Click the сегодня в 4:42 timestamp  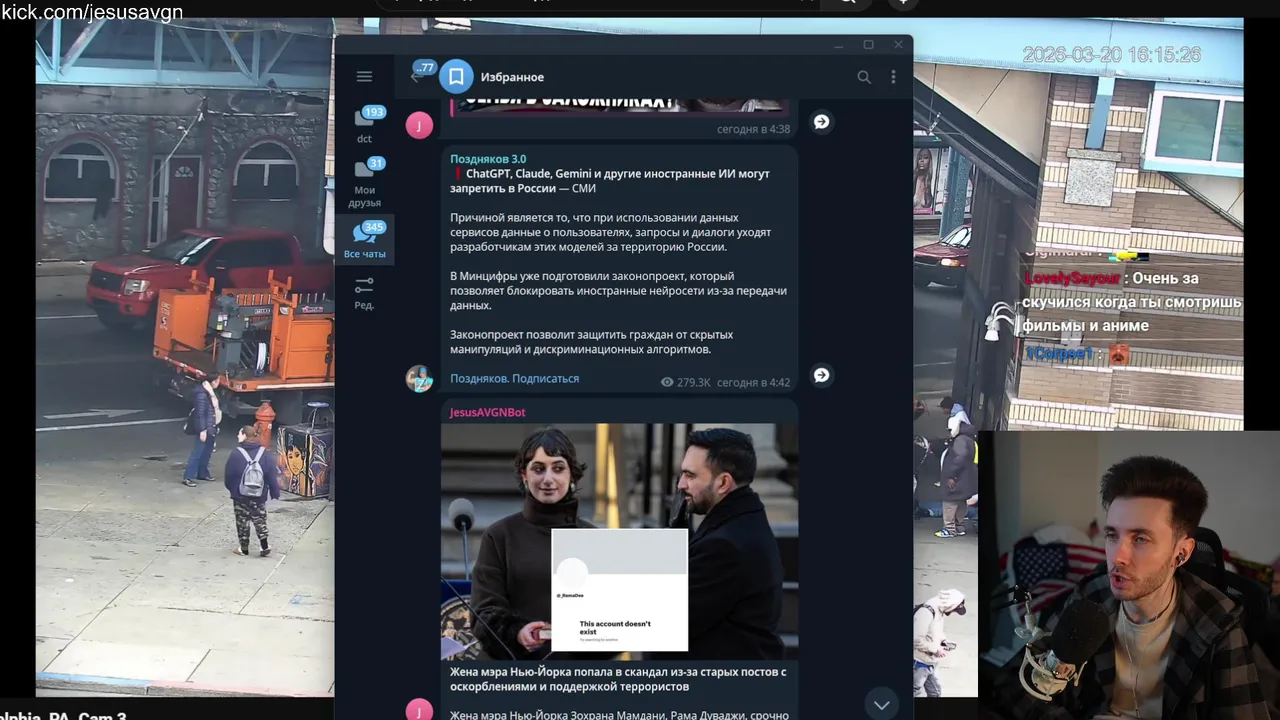(x=753, y=382)
